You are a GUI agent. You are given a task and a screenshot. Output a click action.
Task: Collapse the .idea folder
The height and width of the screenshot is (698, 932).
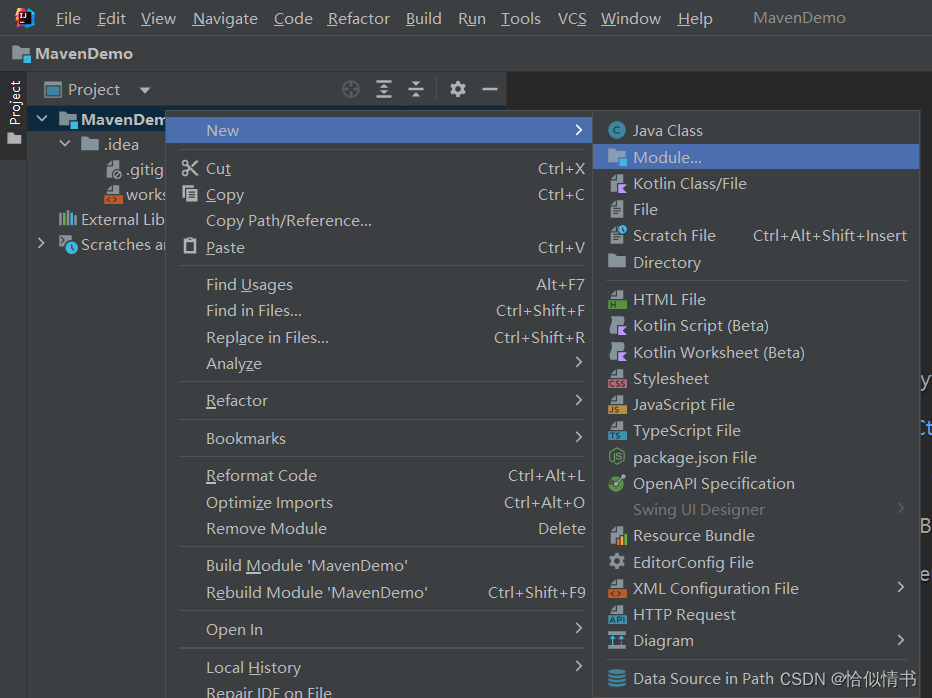(x=64, y=143)
